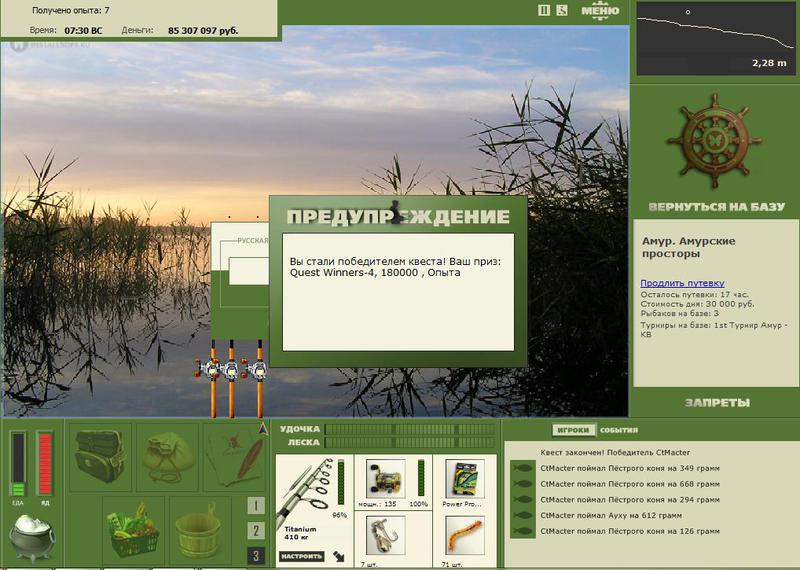This screenshot has width=800, height=570.
Task: Click the time value 07:30 ВС
Action: pos(83,31)
